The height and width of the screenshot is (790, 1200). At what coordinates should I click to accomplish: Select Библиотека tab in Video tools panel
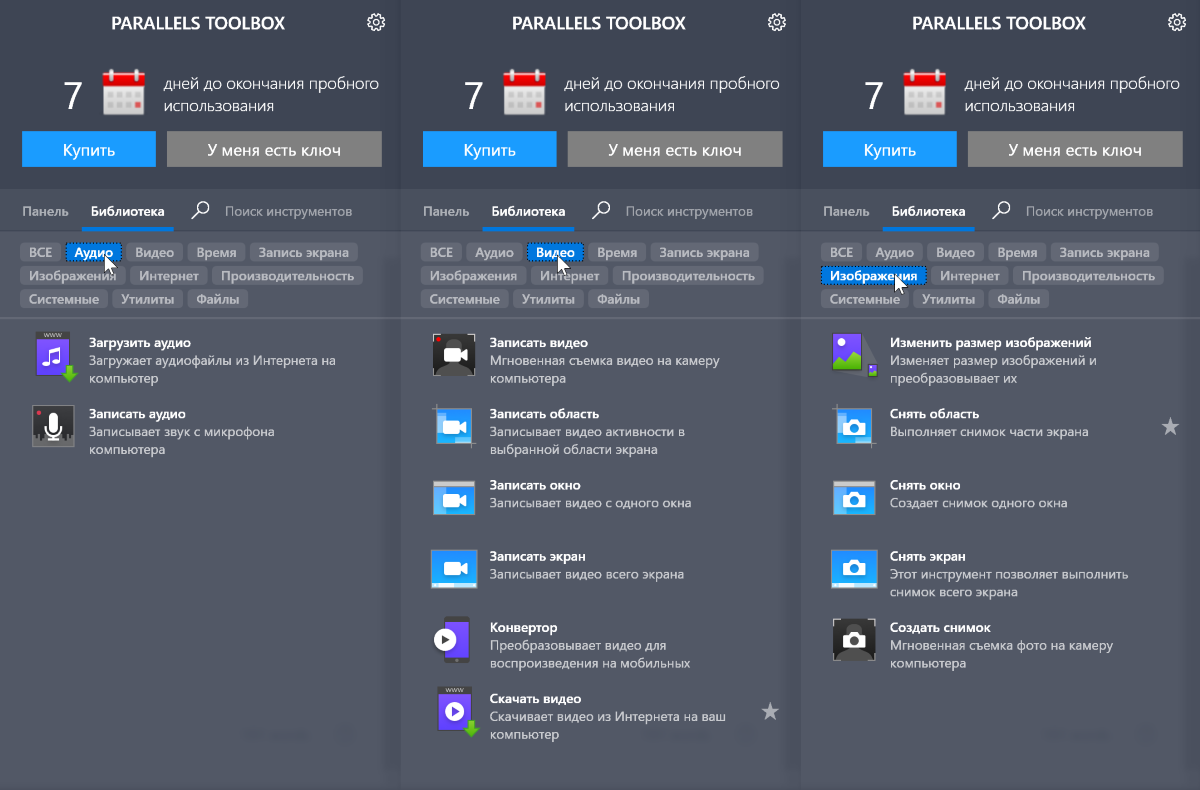528,211
